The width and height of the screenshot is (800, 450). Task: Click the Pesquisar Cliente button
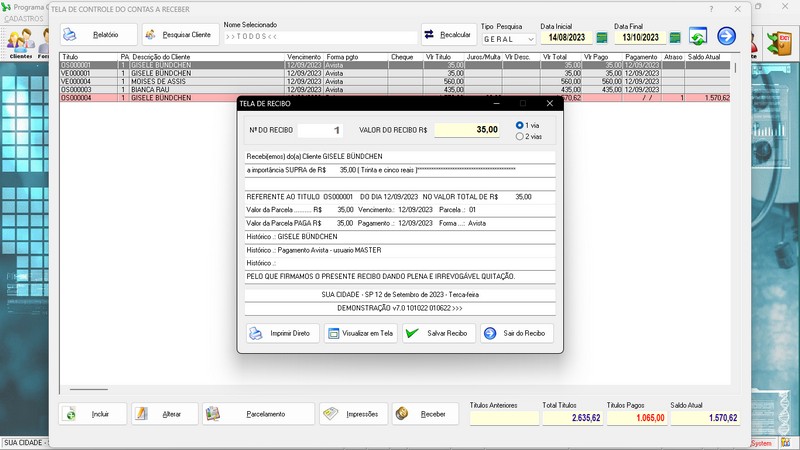180,35
